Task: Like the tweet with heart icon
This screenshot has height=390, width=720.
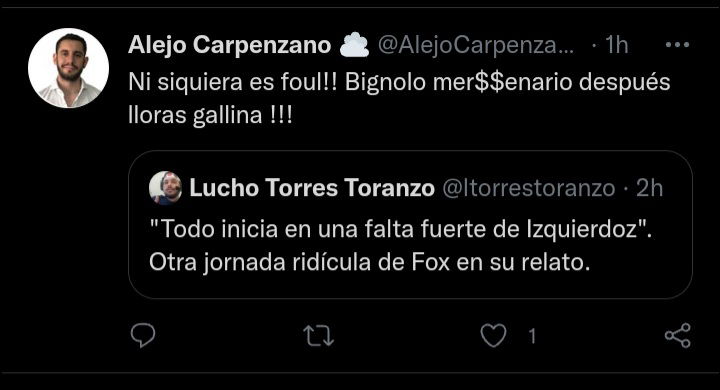Action: point(493,335)
